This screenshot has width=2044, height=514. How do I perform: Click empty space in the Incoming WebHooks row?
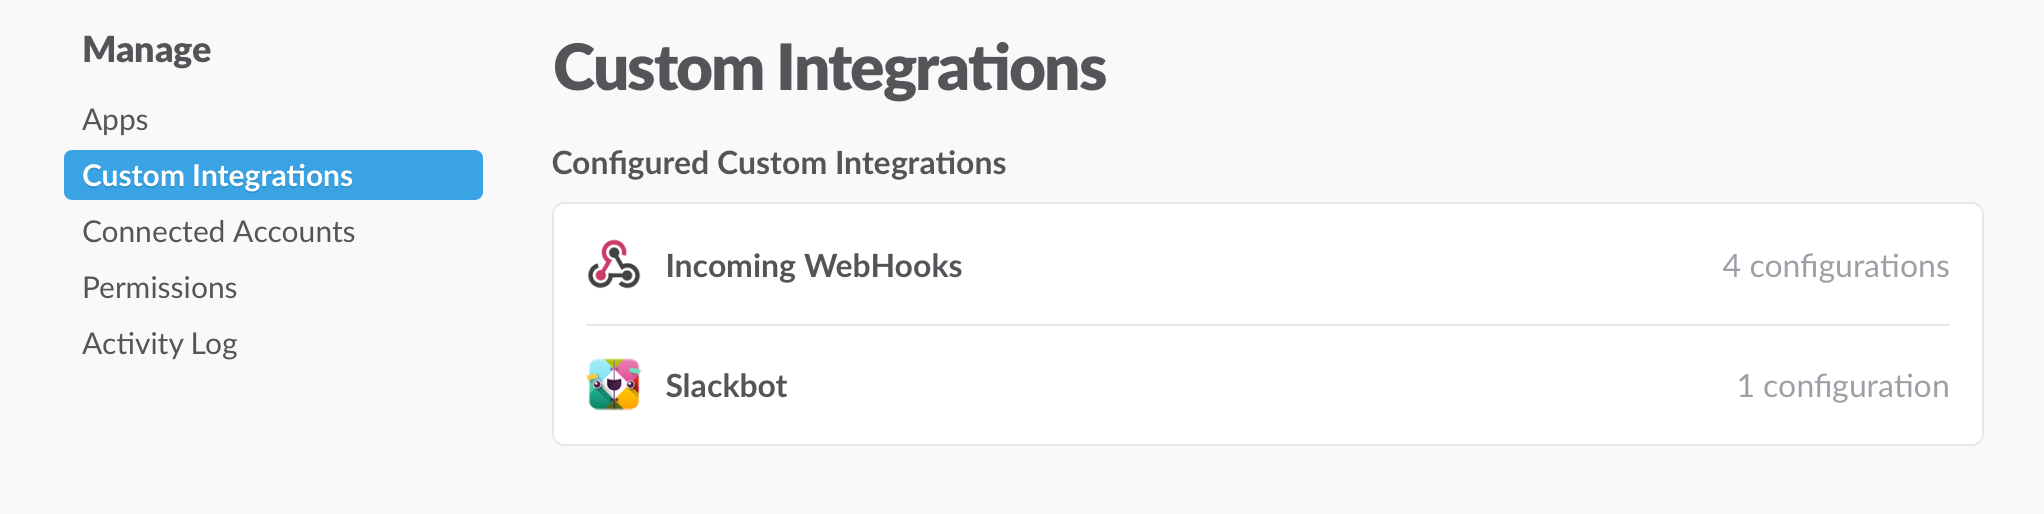pos(1300,266)
